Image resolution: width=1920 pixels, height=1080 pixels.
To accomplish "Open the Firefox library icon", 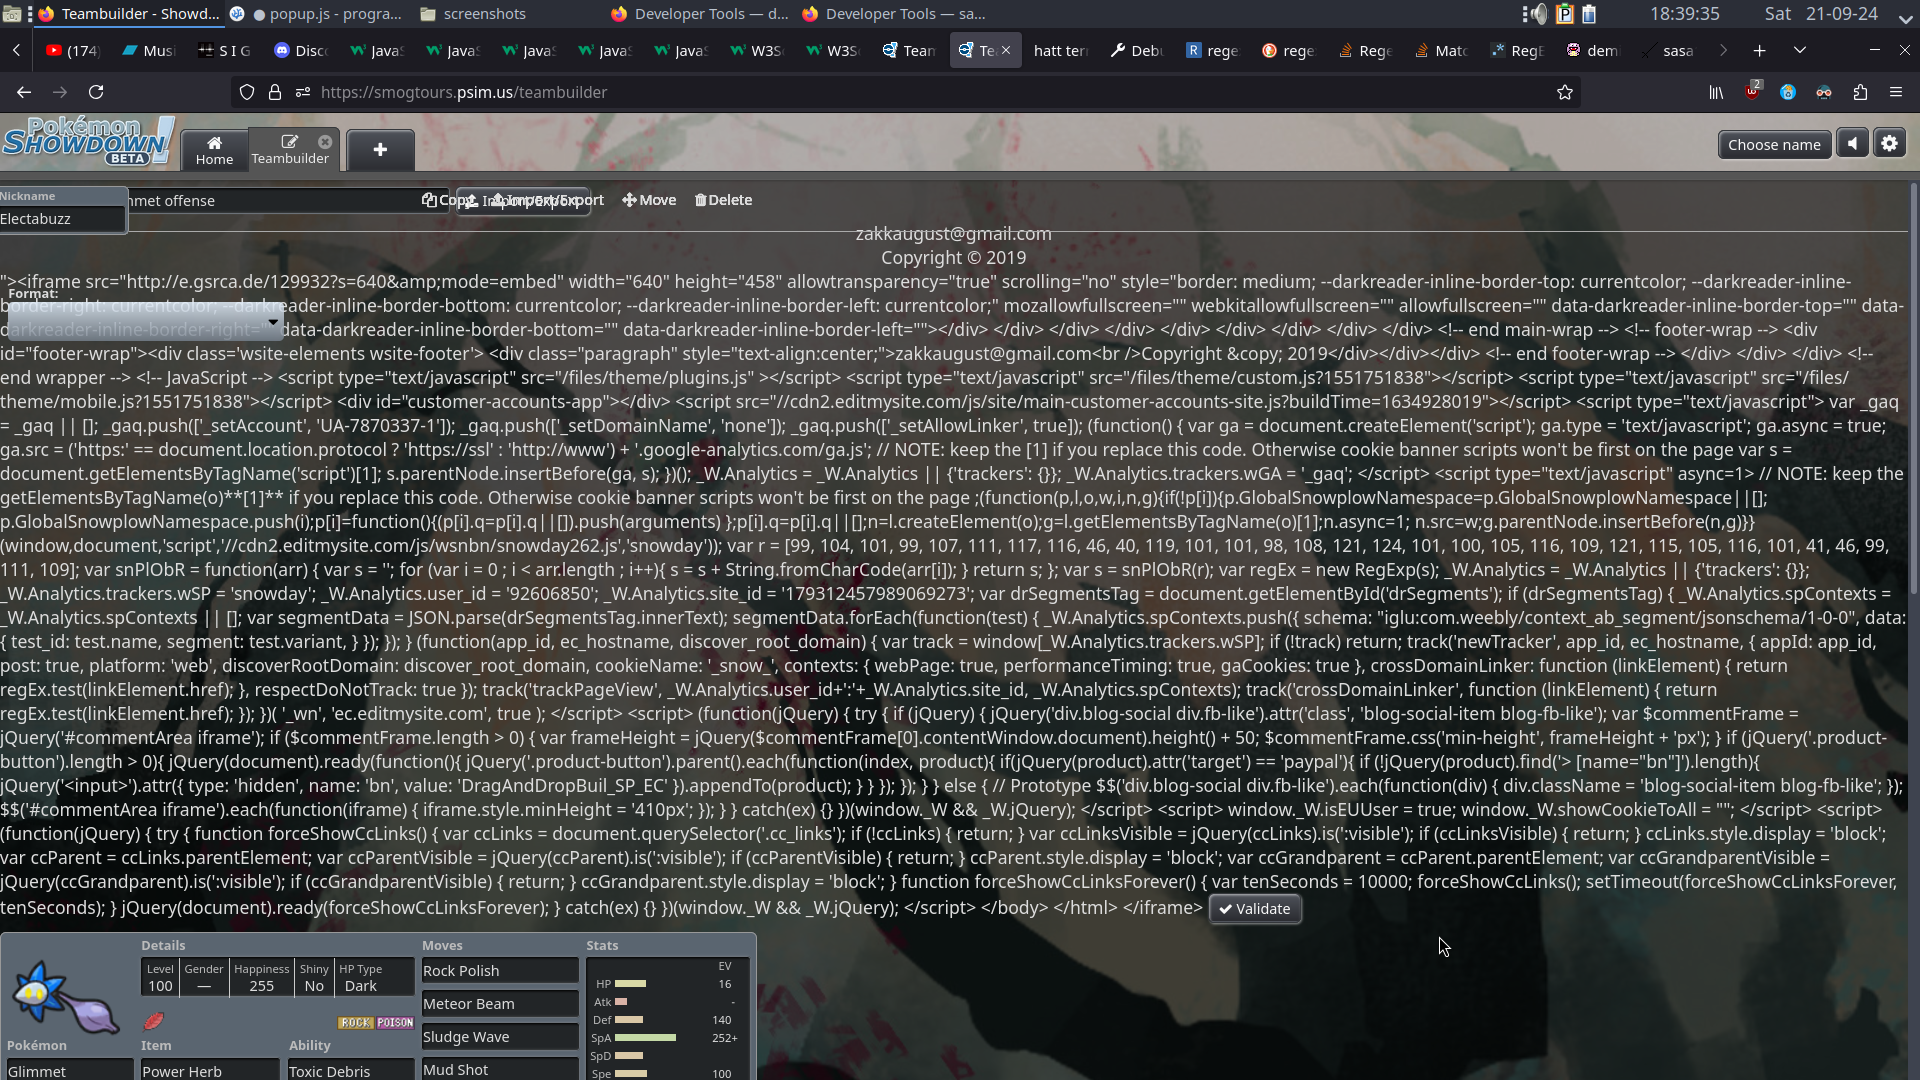I will pos(1716,92).
